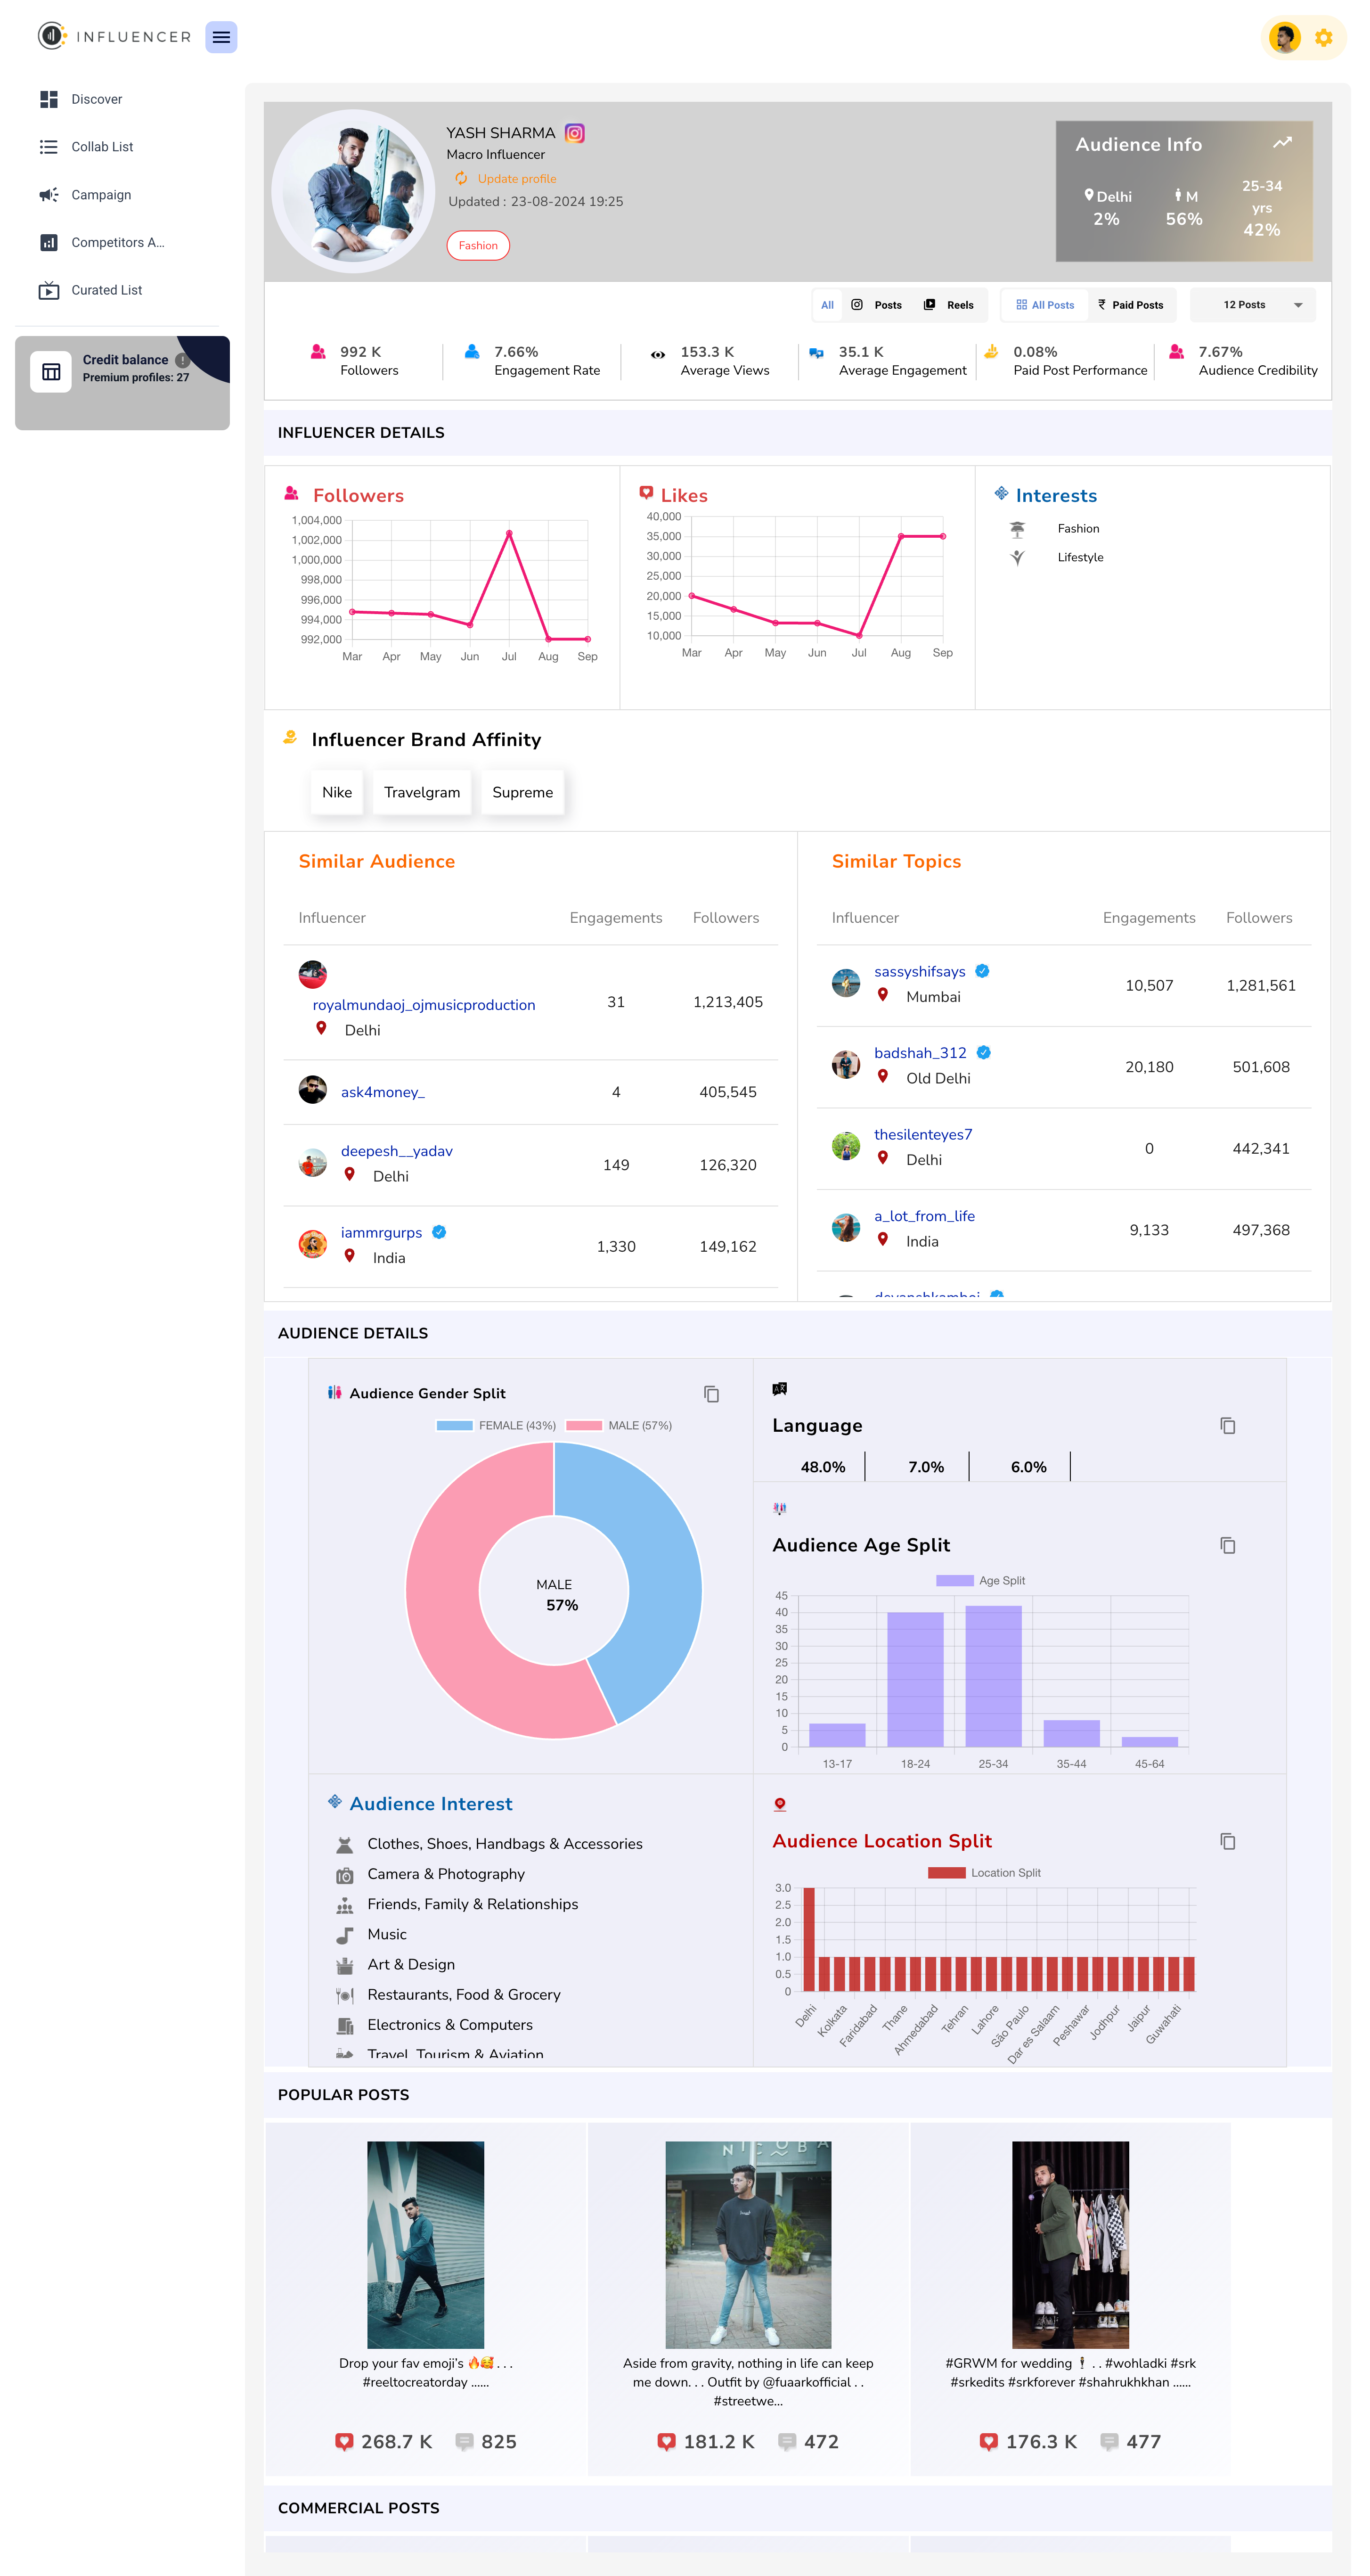Open sassyshifsays profile link
Image resolution: width=1370 pixels, height=2576 pixels.
(x=920, y=972)
